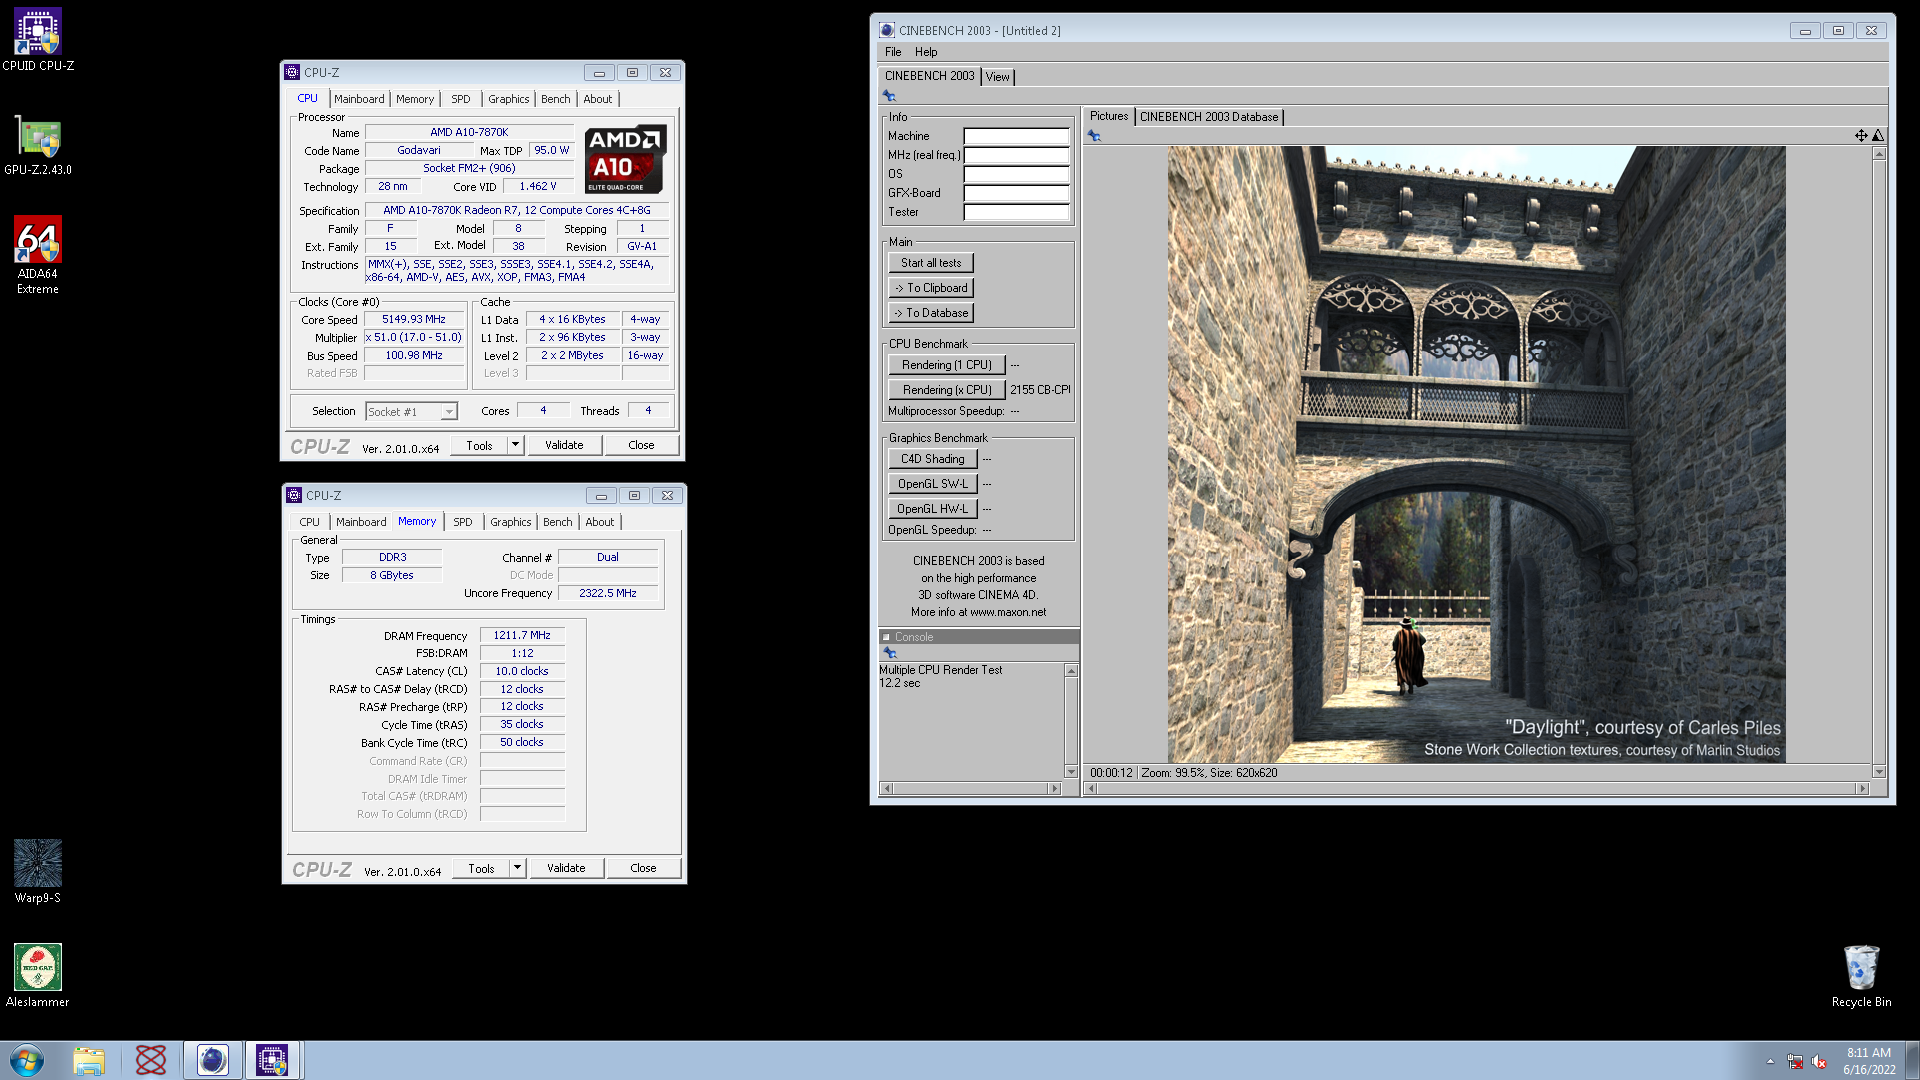Click the AMD A10 logo in CPU-Z

tap(625, 159)
